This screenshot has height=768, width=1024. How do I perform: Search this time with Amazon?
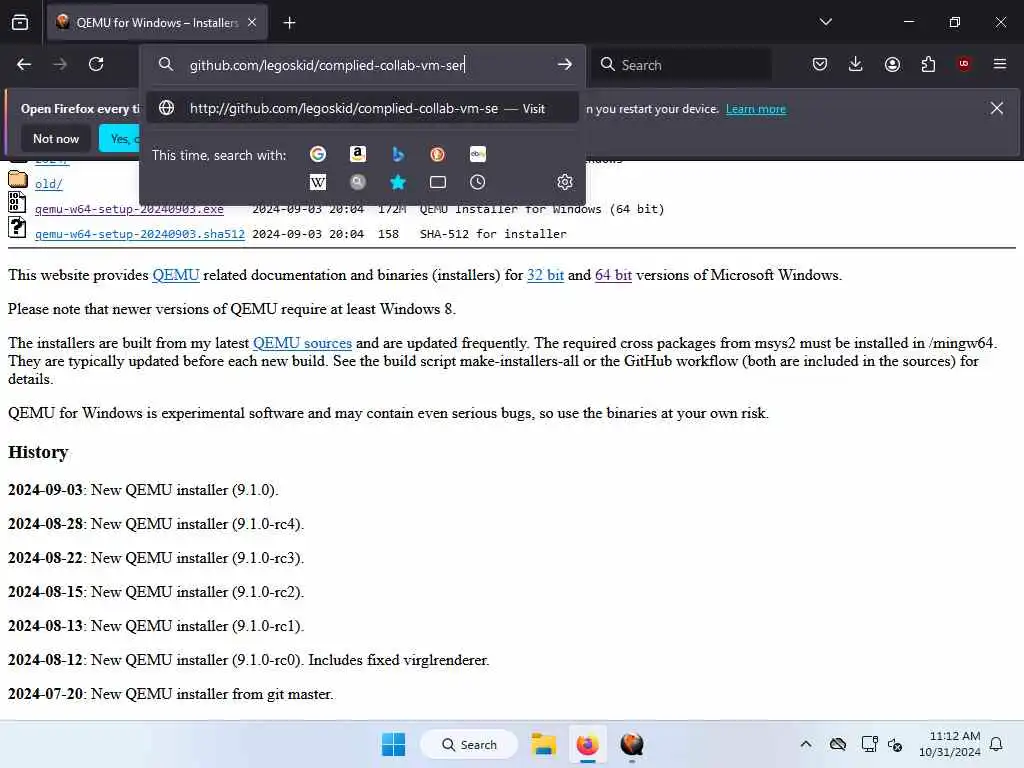(x=357, y=154)
